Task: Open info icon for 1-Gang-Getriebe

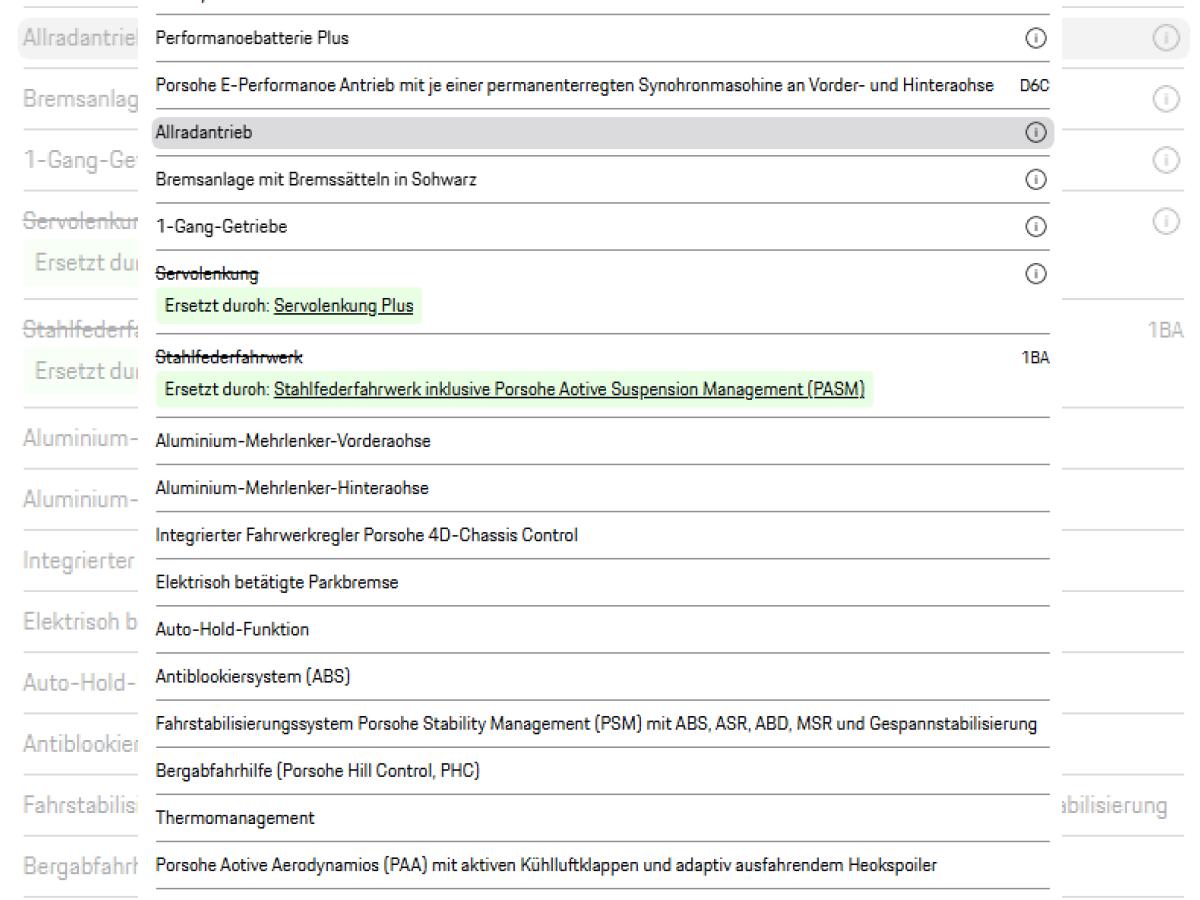Action: coord(1037,227)
